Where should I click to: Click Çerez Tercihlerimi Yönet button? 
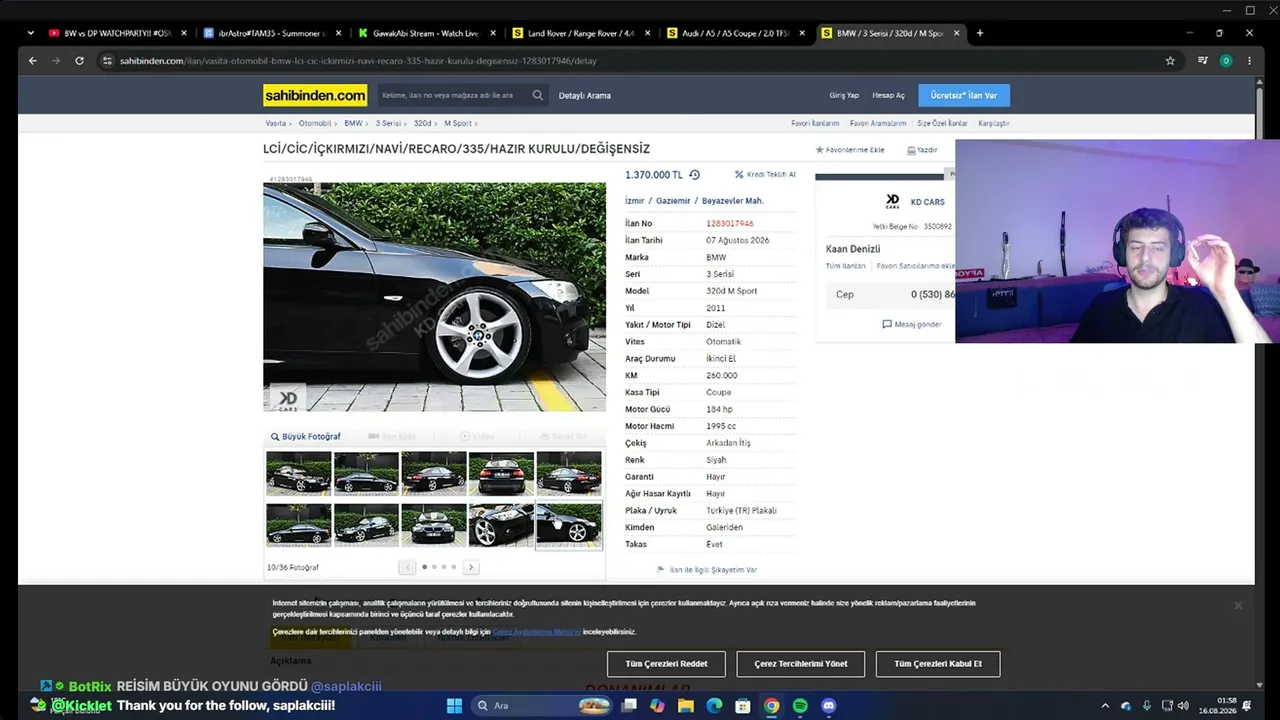(800, 664)
